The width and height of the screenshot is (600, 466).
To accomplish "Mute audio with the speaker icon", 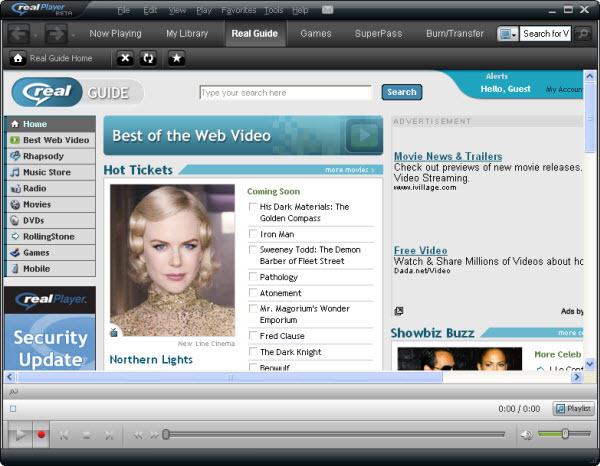I will [x=527, y=435].
